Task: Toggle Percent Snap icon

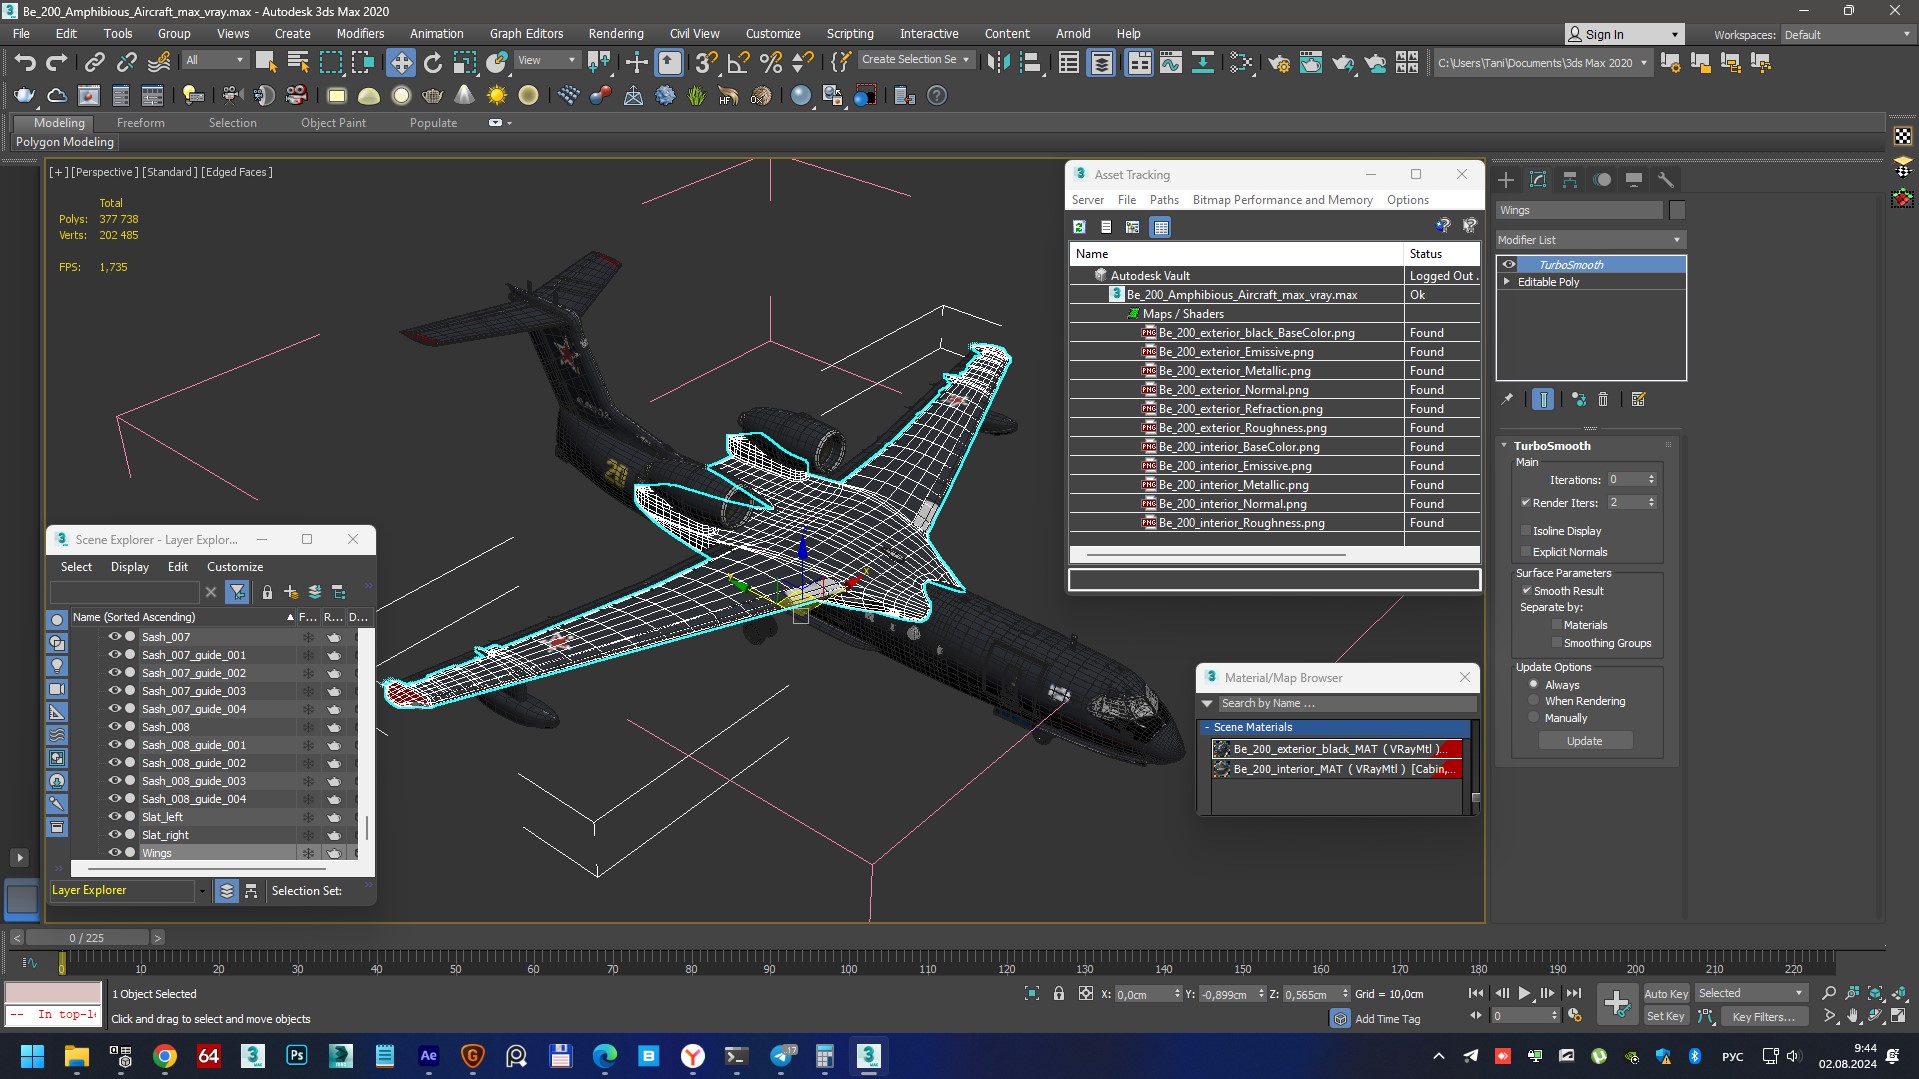Action: point(771,63)
